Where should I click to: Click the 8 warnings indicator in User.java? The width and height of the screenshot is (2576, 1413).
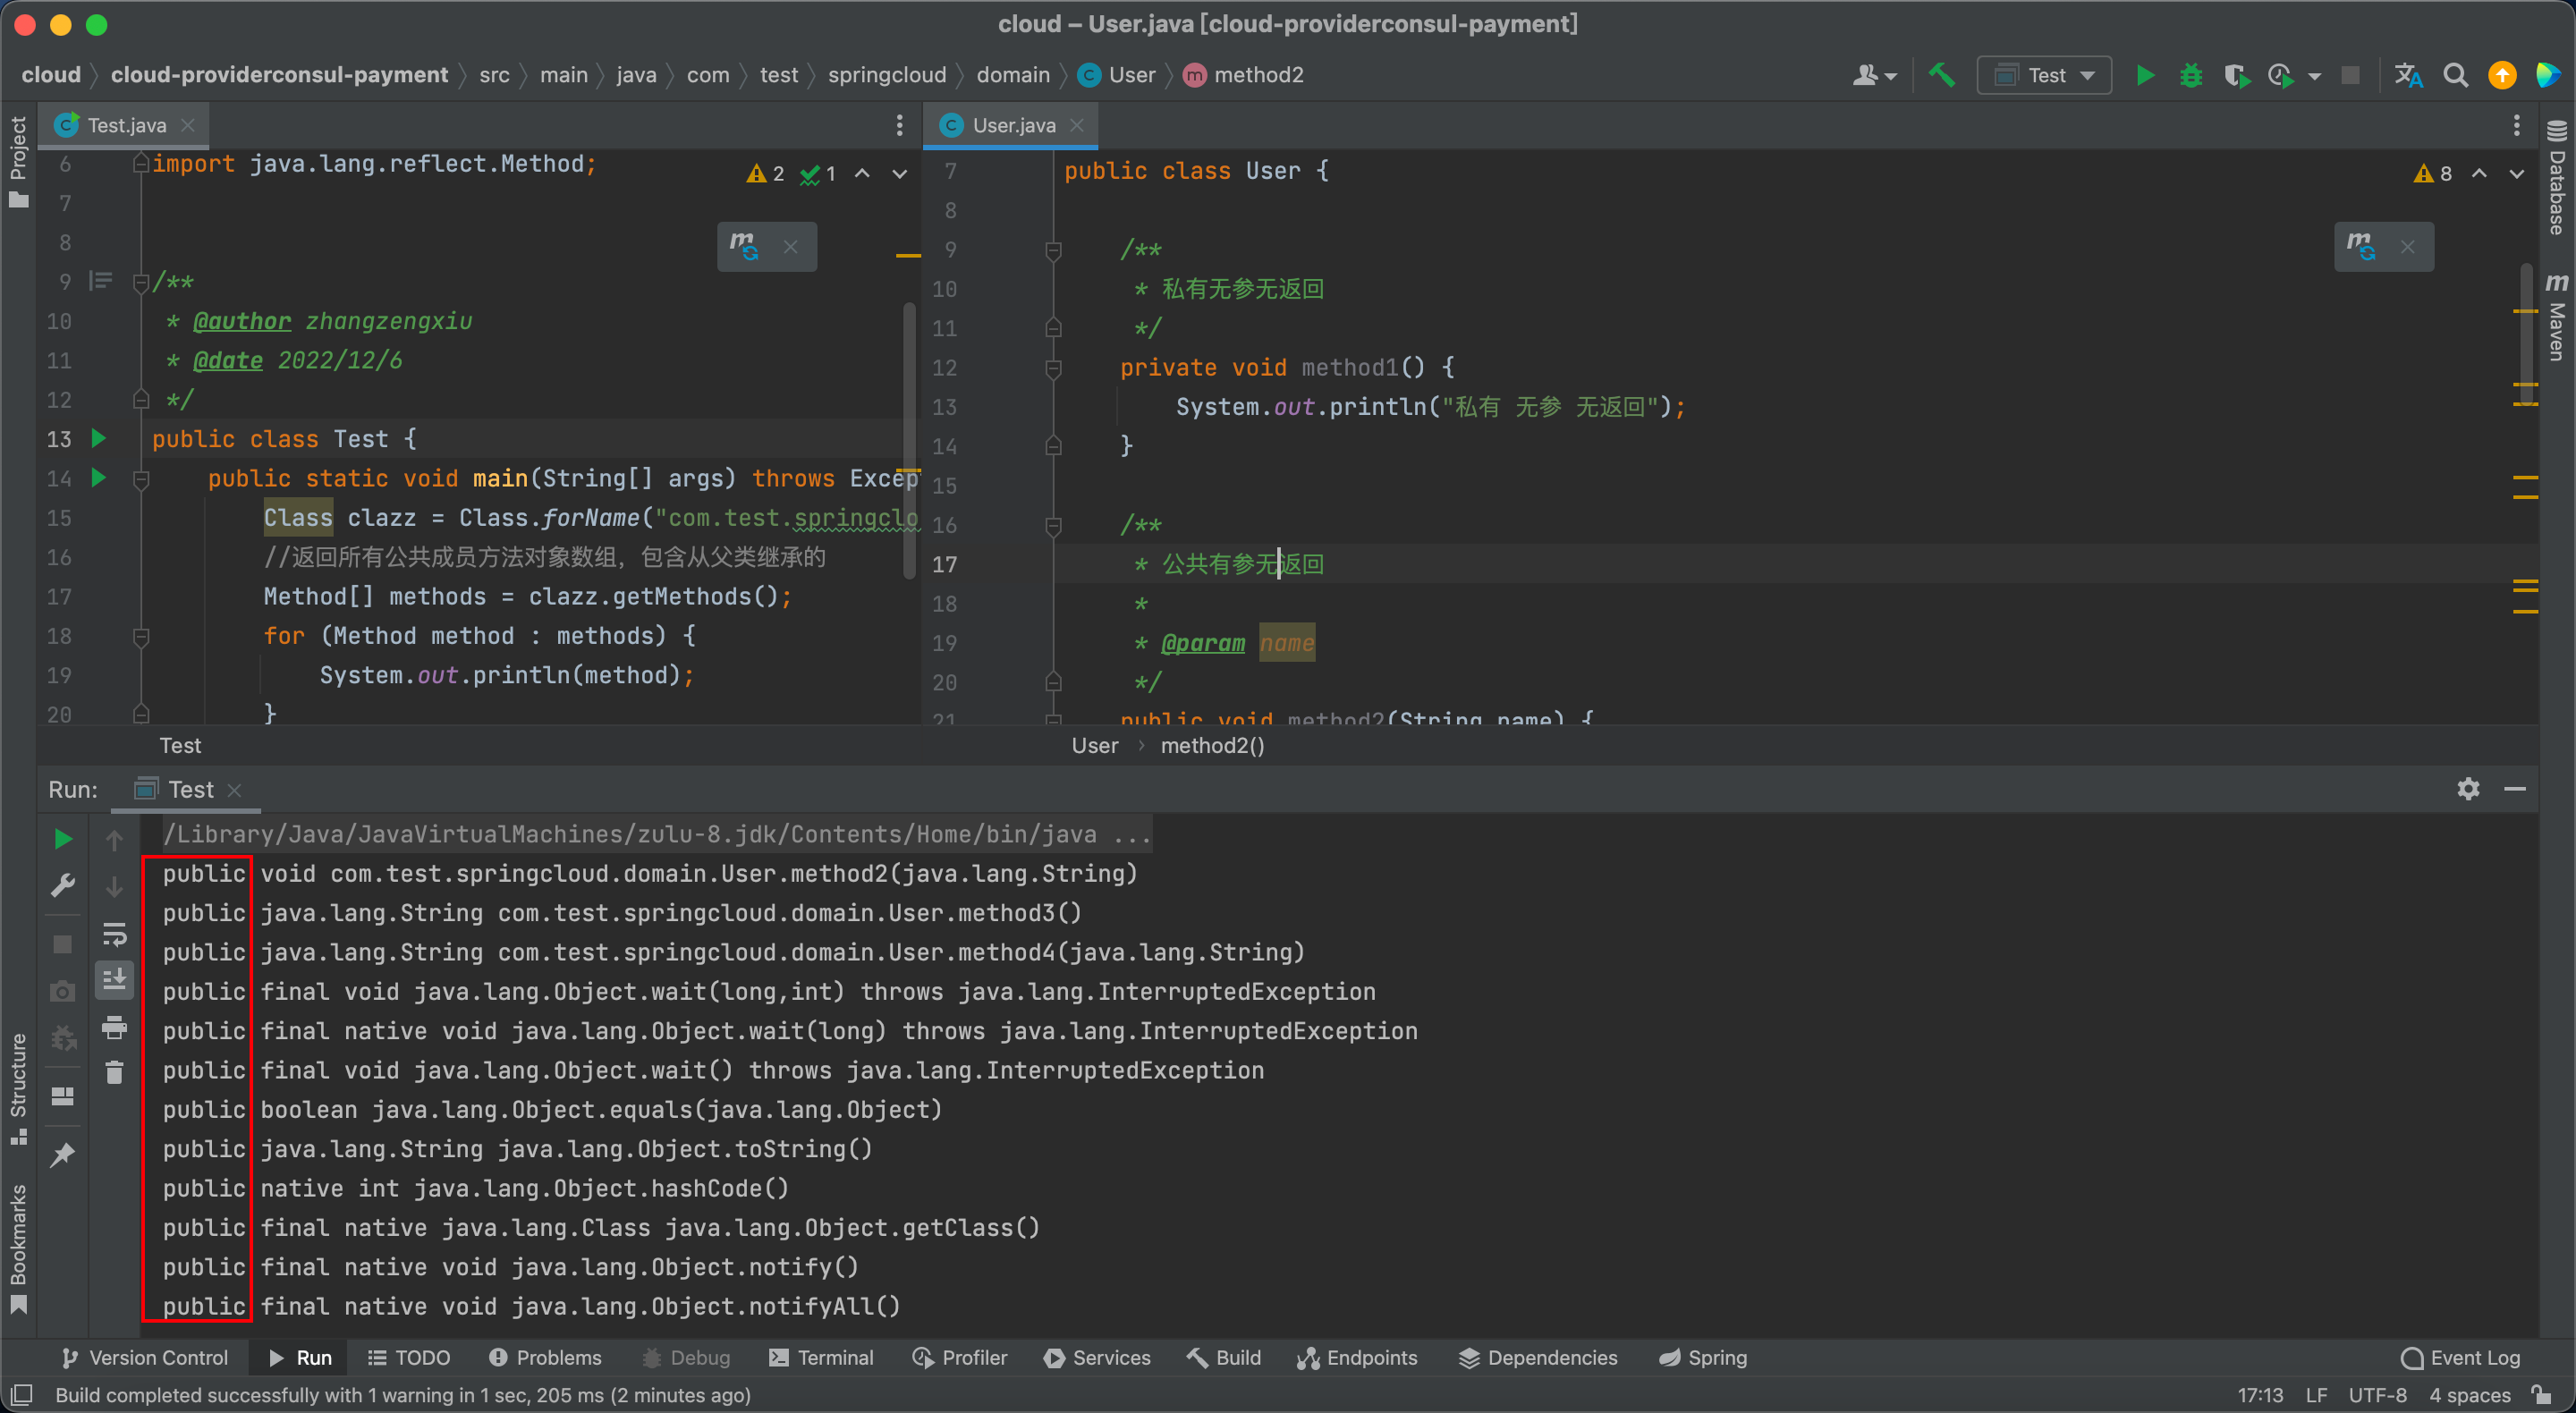(2433, 173)
